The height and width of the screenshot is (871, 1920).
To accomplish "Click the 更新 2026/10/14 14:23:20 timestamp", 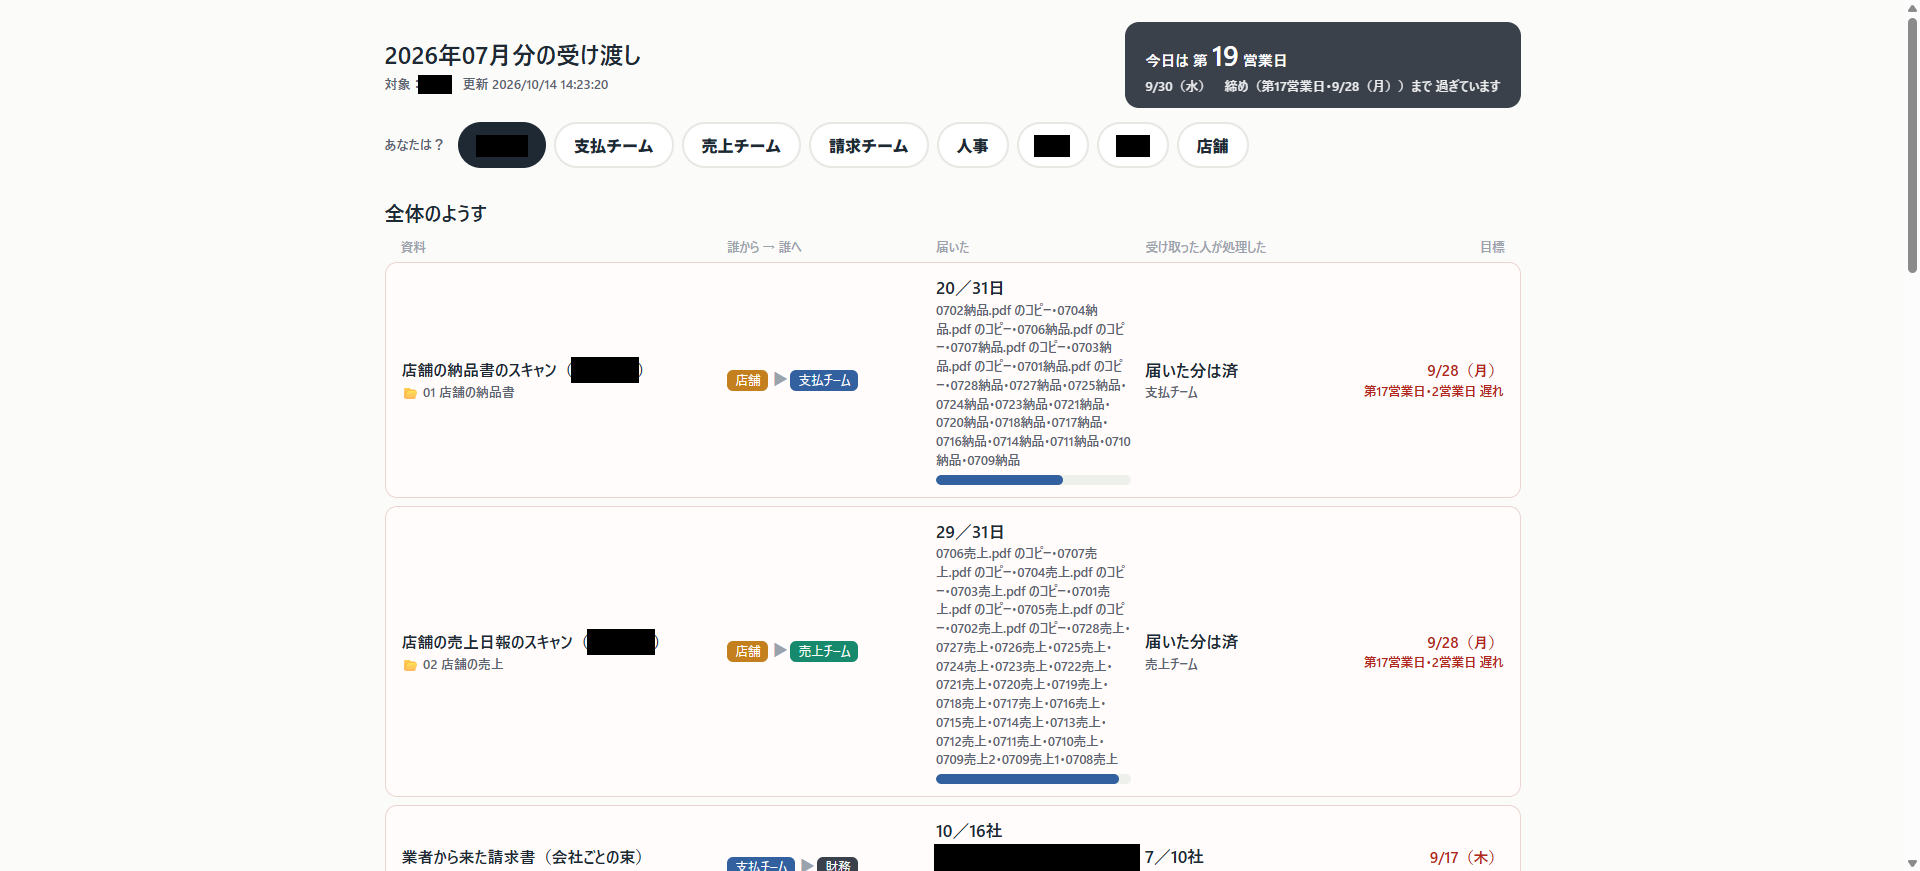I will tap(536, 85).
